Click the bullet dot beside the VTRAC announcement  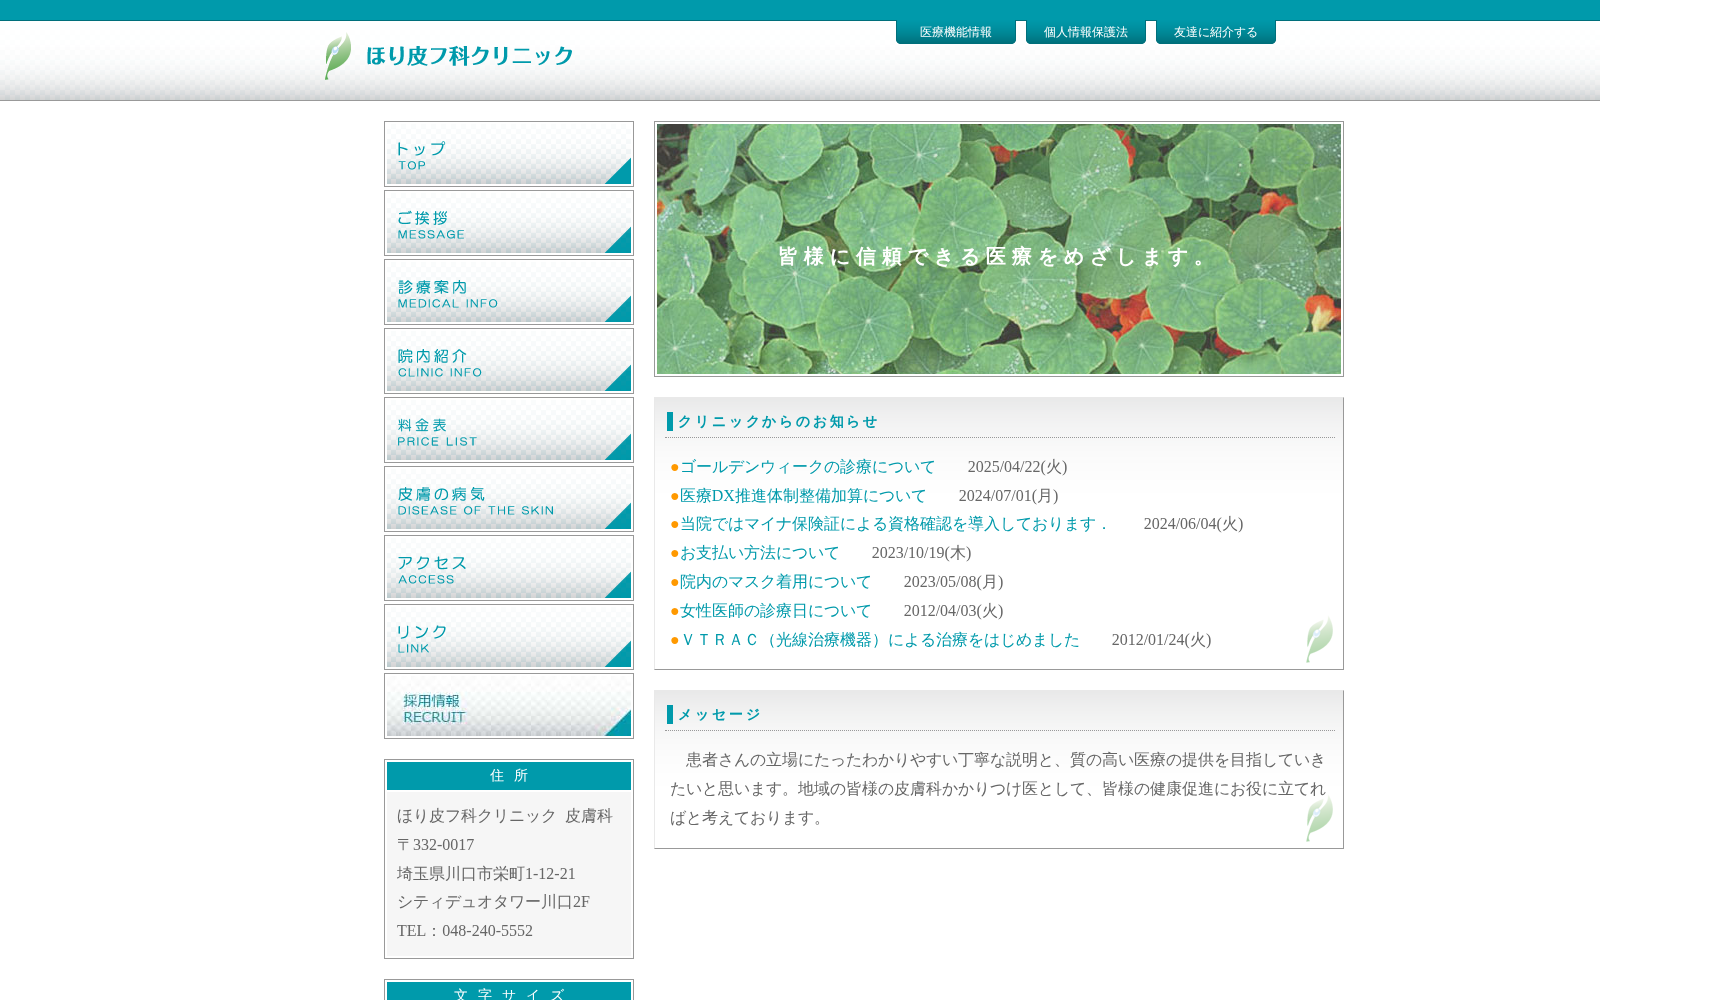click(x=672, y=641)
